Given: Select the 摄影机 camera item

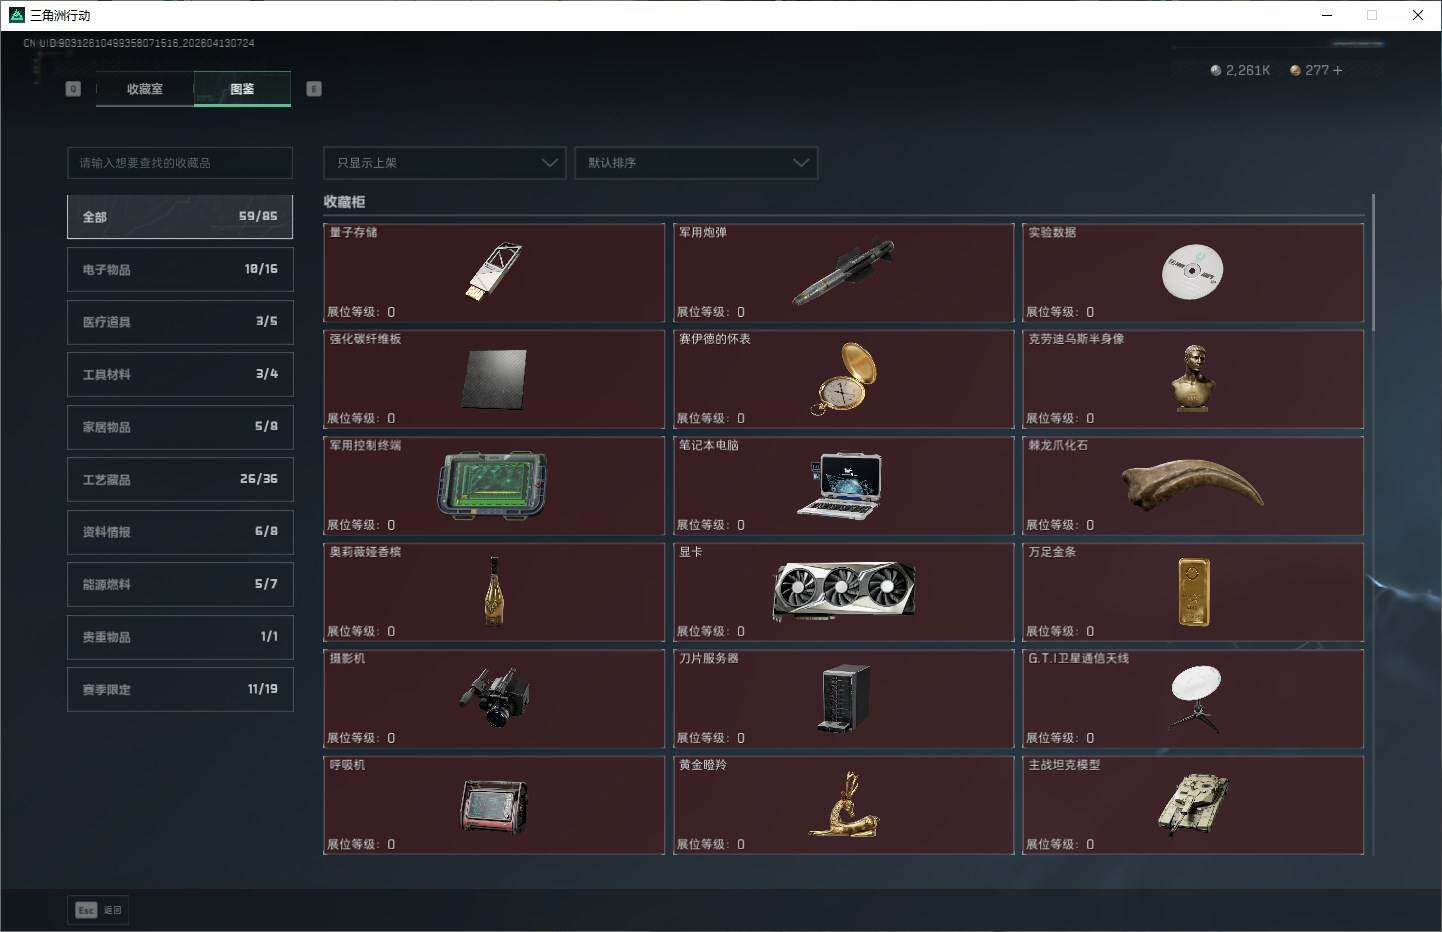Looking at the screenshot, I should [x=494, y=698].
